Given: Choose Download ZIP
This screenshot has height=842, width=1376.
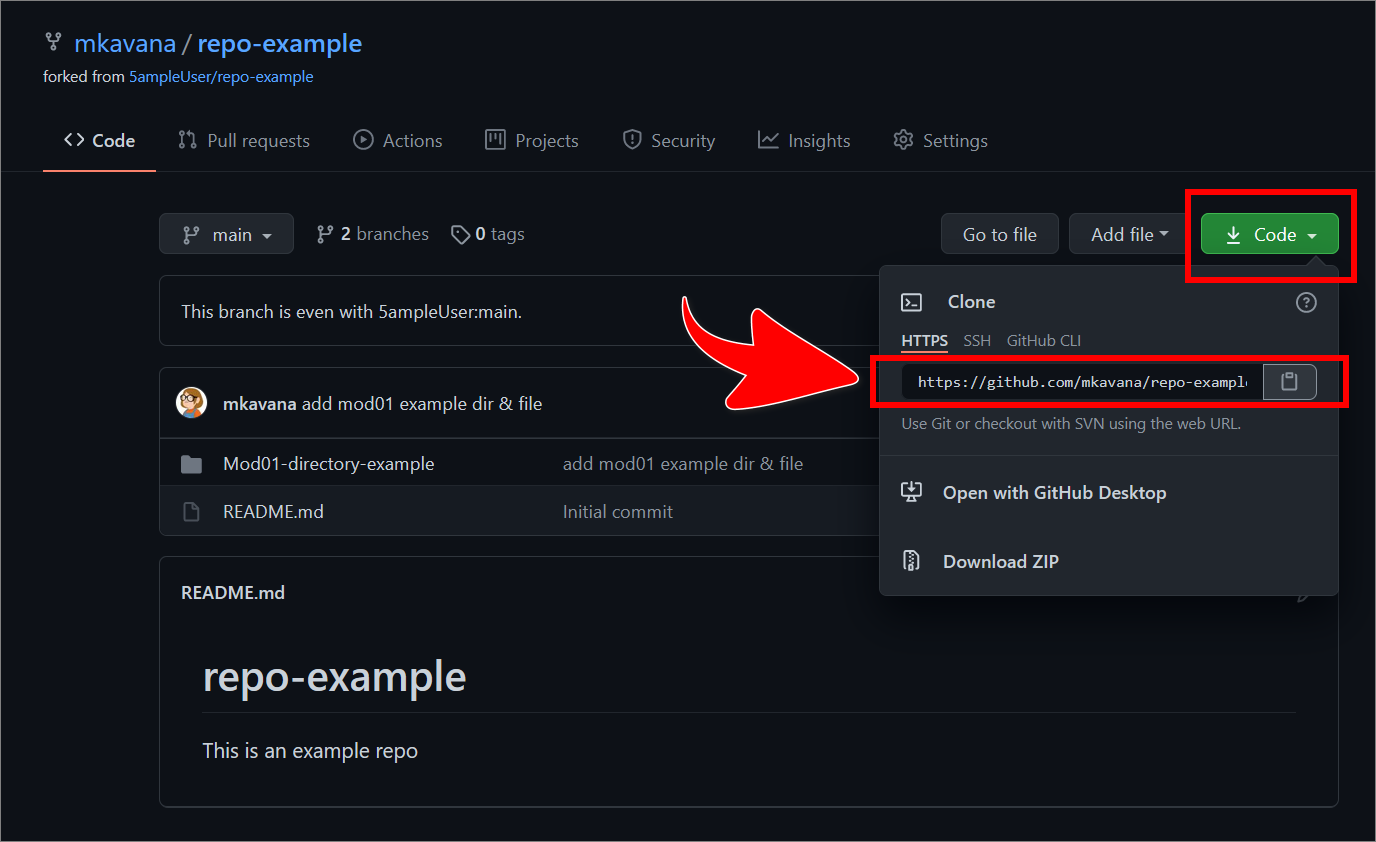Looking at the screenshot, I should coord(1001,562).
